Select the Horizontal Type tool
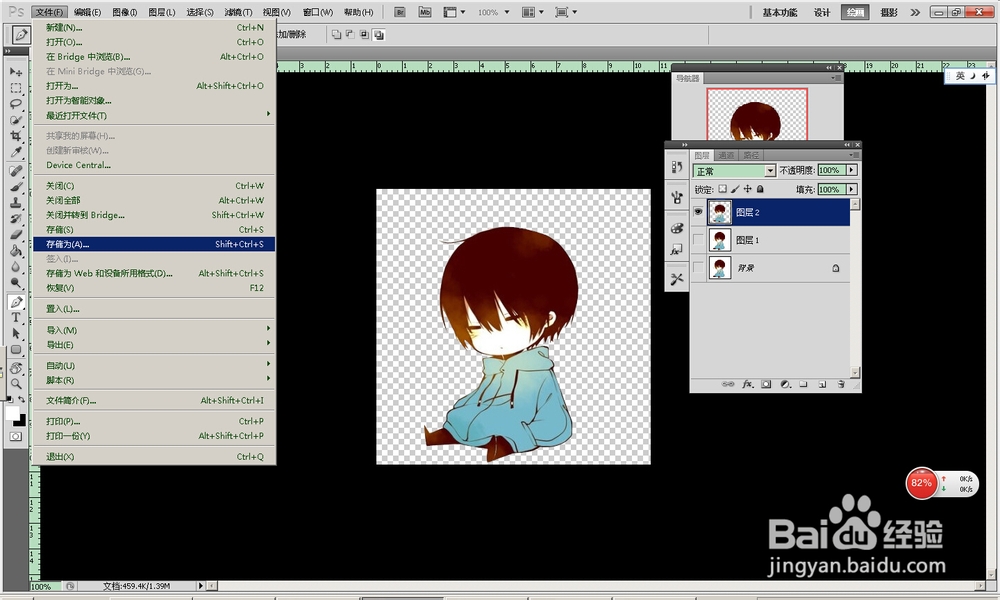1000x600 pixels. pos(16,318)
